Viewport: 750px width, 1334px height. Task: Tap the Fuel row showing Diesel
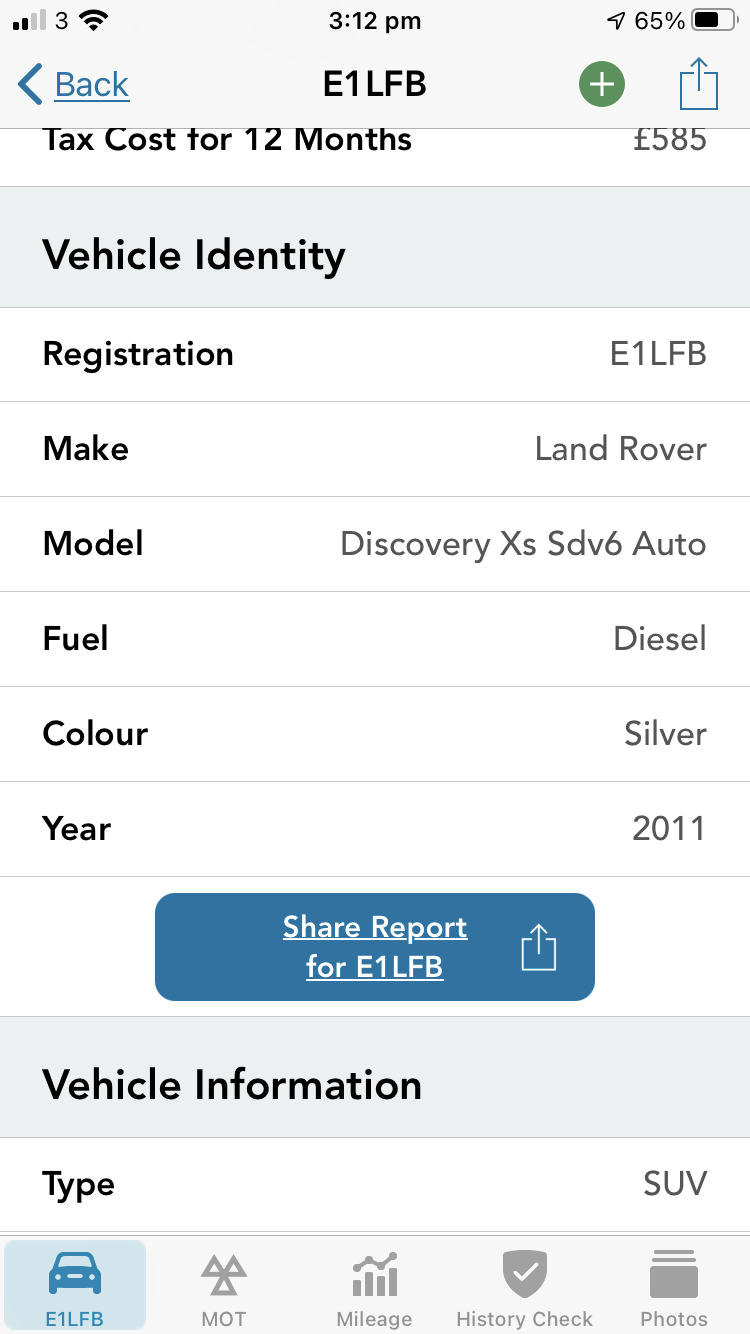pyautogui.click(x=375, y=639)
